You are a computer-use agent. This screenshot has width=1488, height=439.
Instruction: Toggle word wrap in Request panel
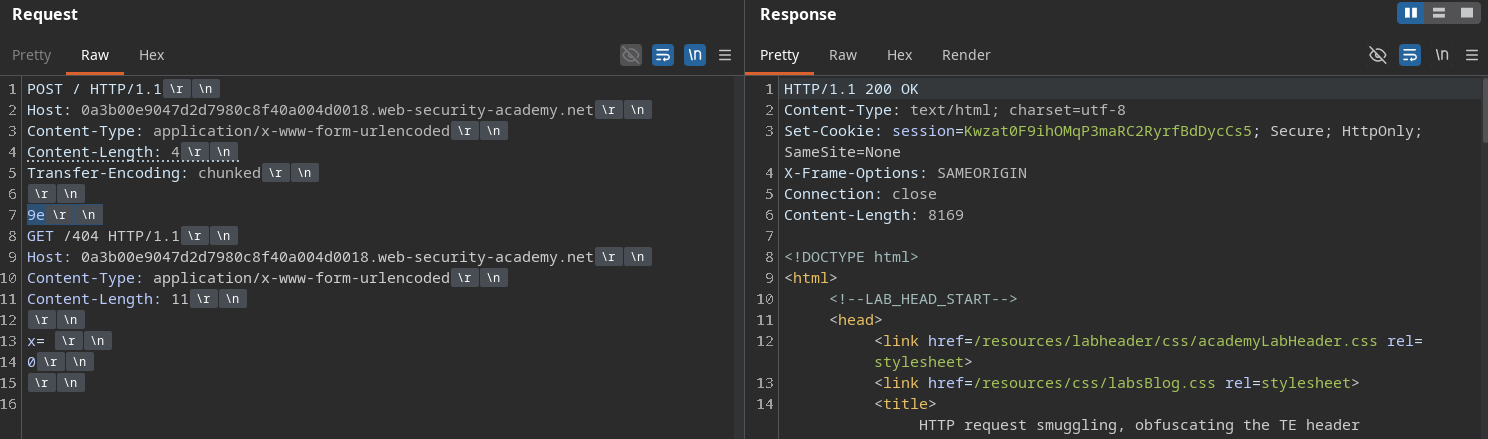(662, 55)
